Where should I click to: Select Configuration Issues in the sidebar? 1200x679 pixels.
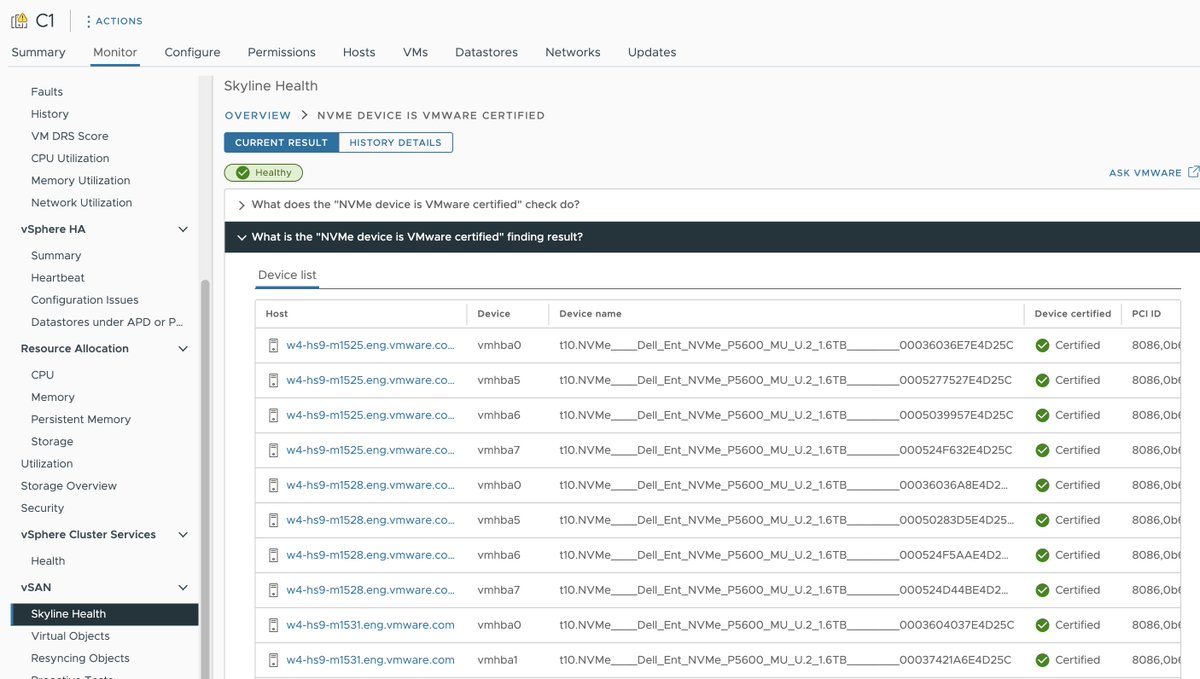click(x=85, y=300)
